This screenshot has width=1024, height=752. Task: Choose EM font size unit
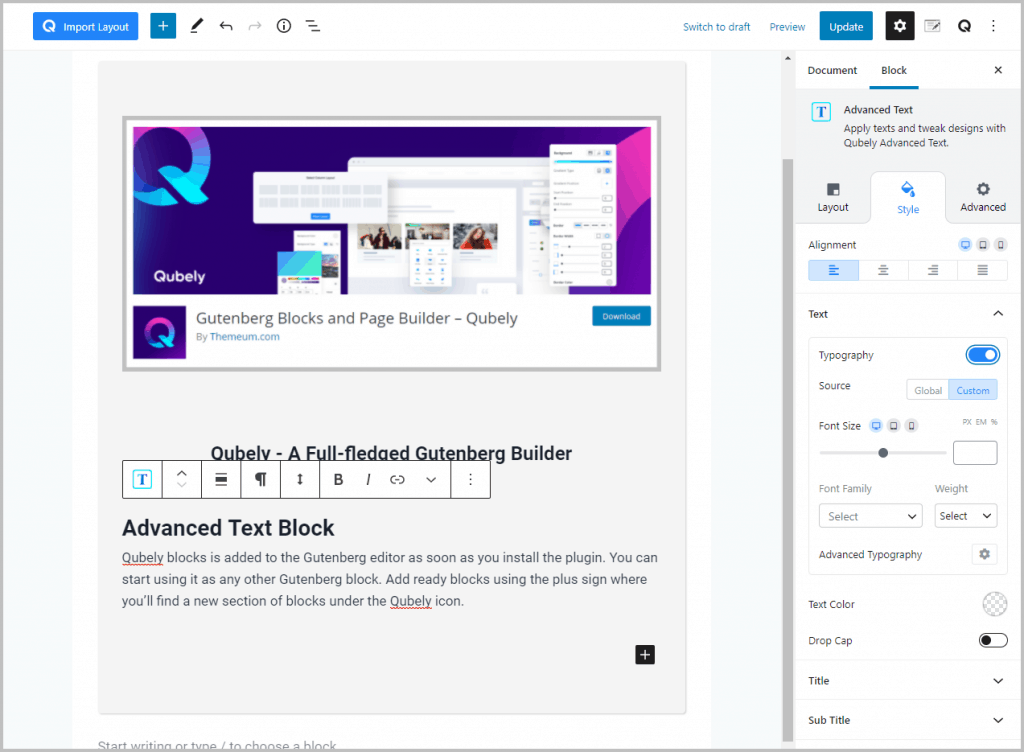[981, 422]
